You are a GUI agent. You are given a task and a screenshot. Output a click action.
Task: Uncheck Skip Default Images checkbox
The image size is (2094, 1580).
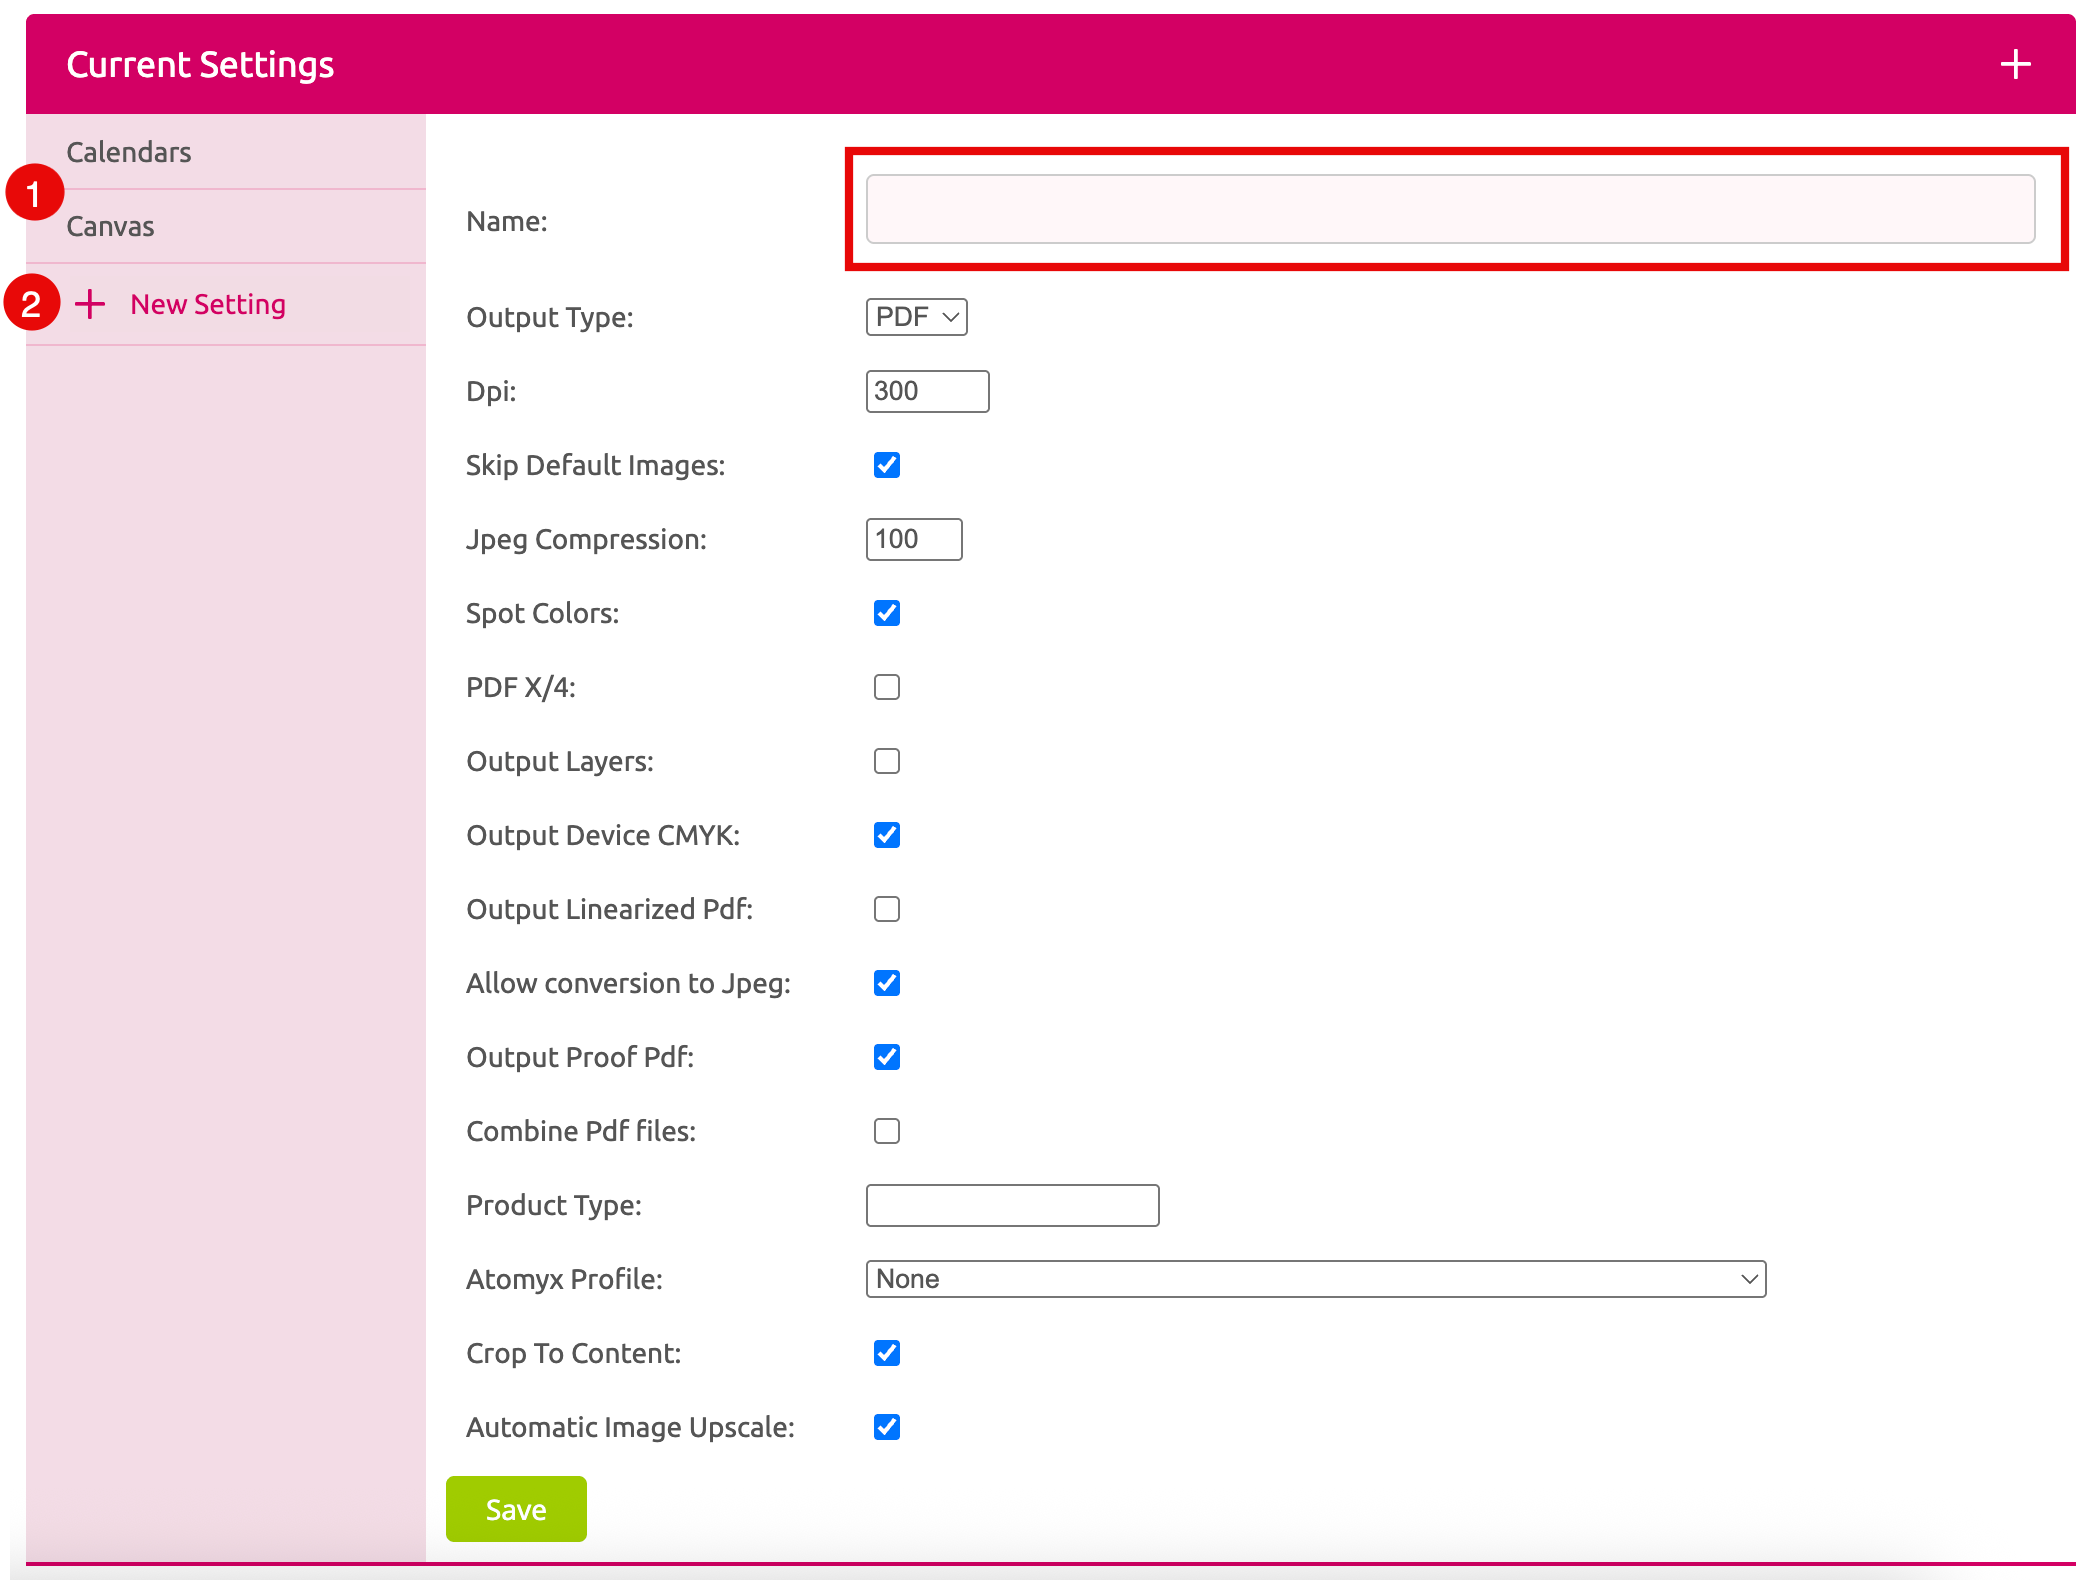pos(886,465)
